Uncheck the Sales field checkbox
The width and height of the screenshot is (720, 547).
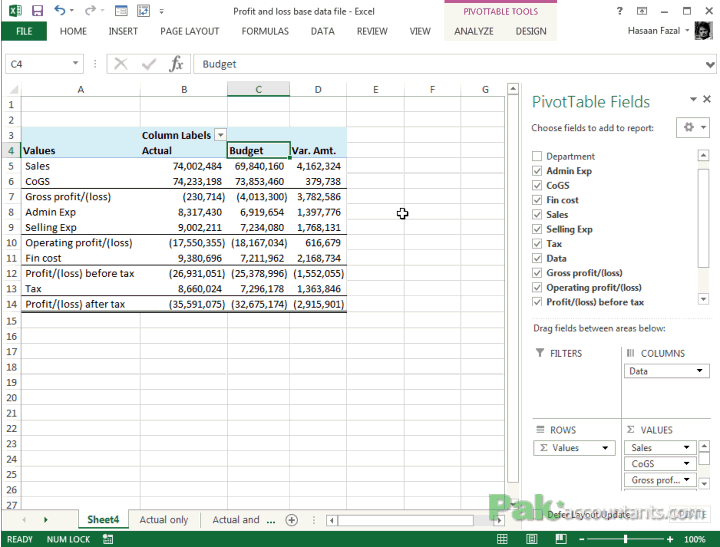click(537, 214)
